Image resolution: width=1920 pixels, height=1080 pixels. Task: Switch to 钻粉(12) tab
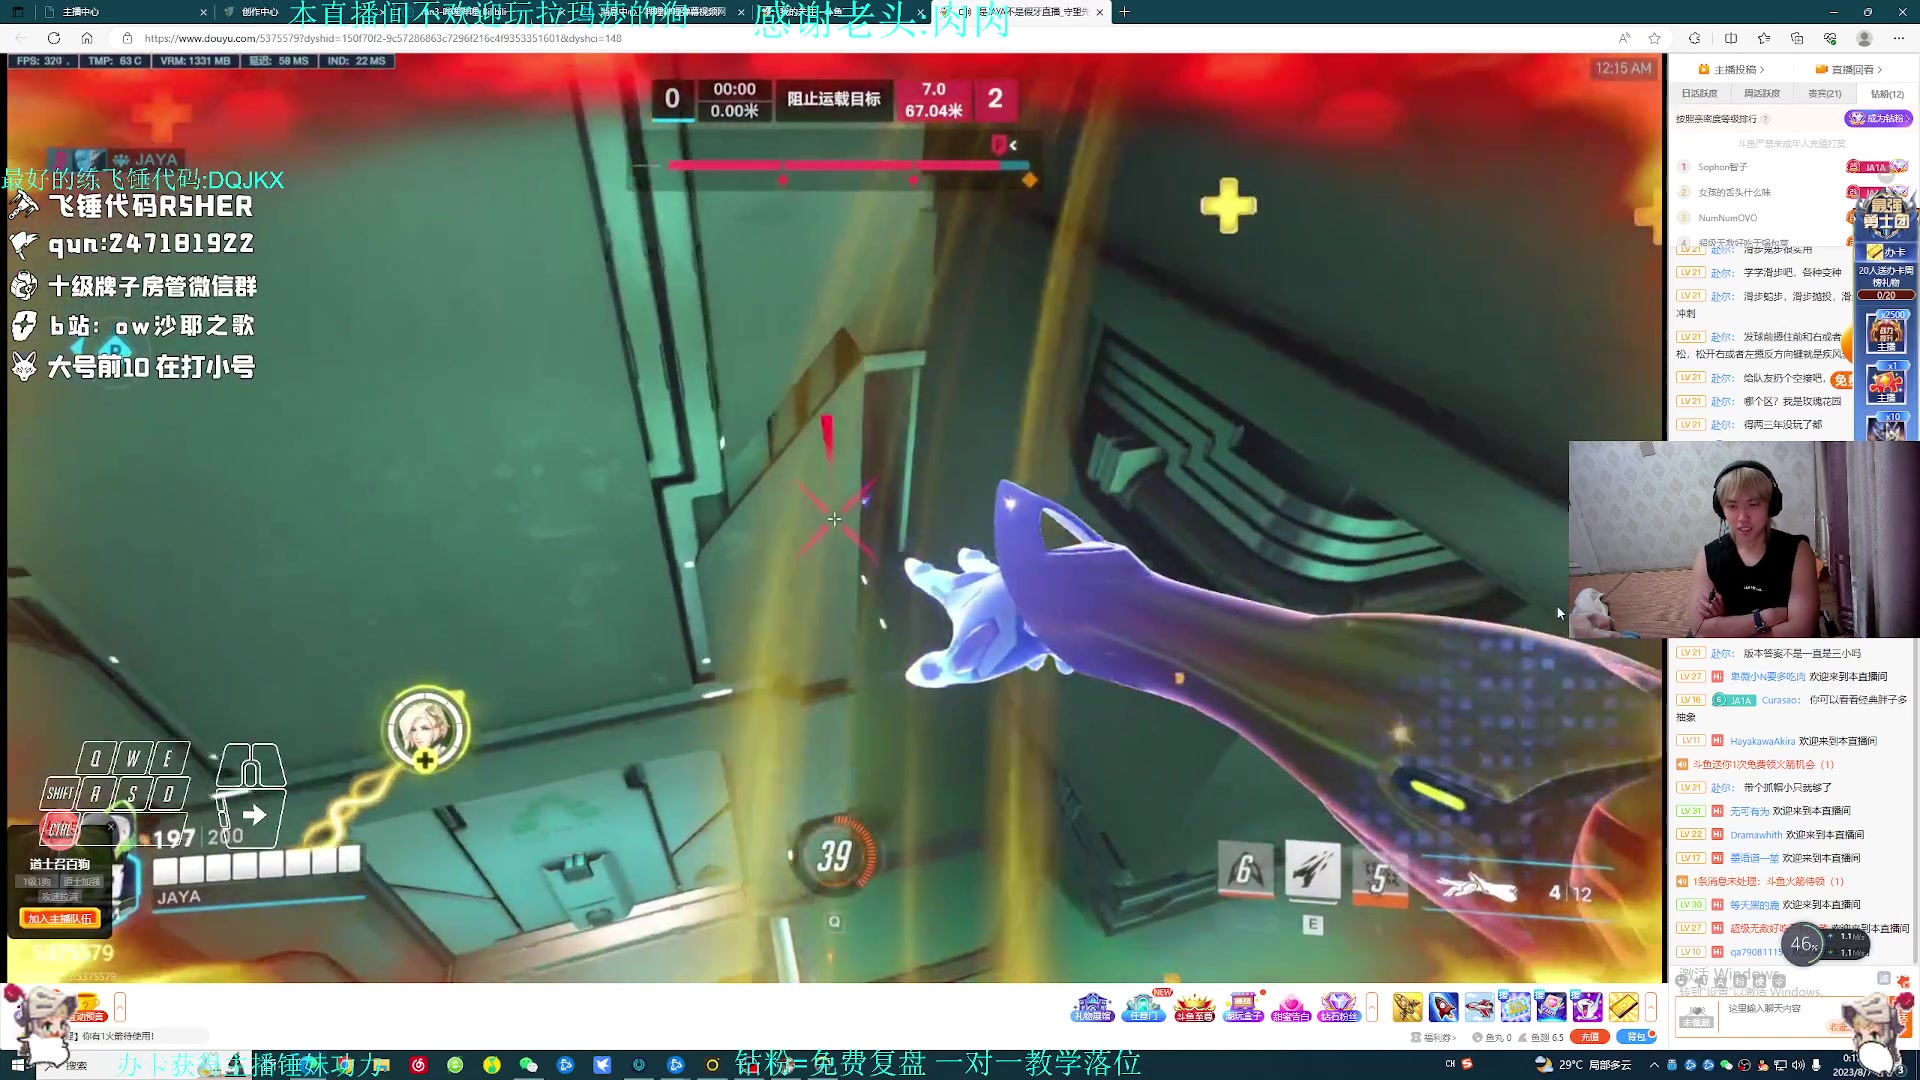tap(1887, 94)
